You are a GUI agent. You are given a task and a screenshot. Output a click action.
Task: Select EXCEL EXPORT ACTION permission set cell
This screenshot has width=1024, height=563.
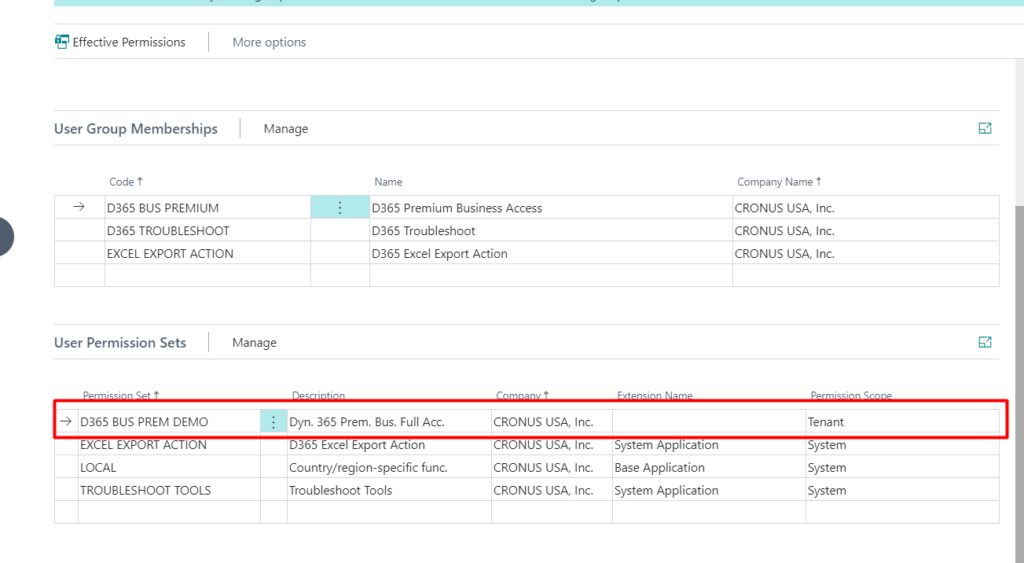(x=169, y=445)
